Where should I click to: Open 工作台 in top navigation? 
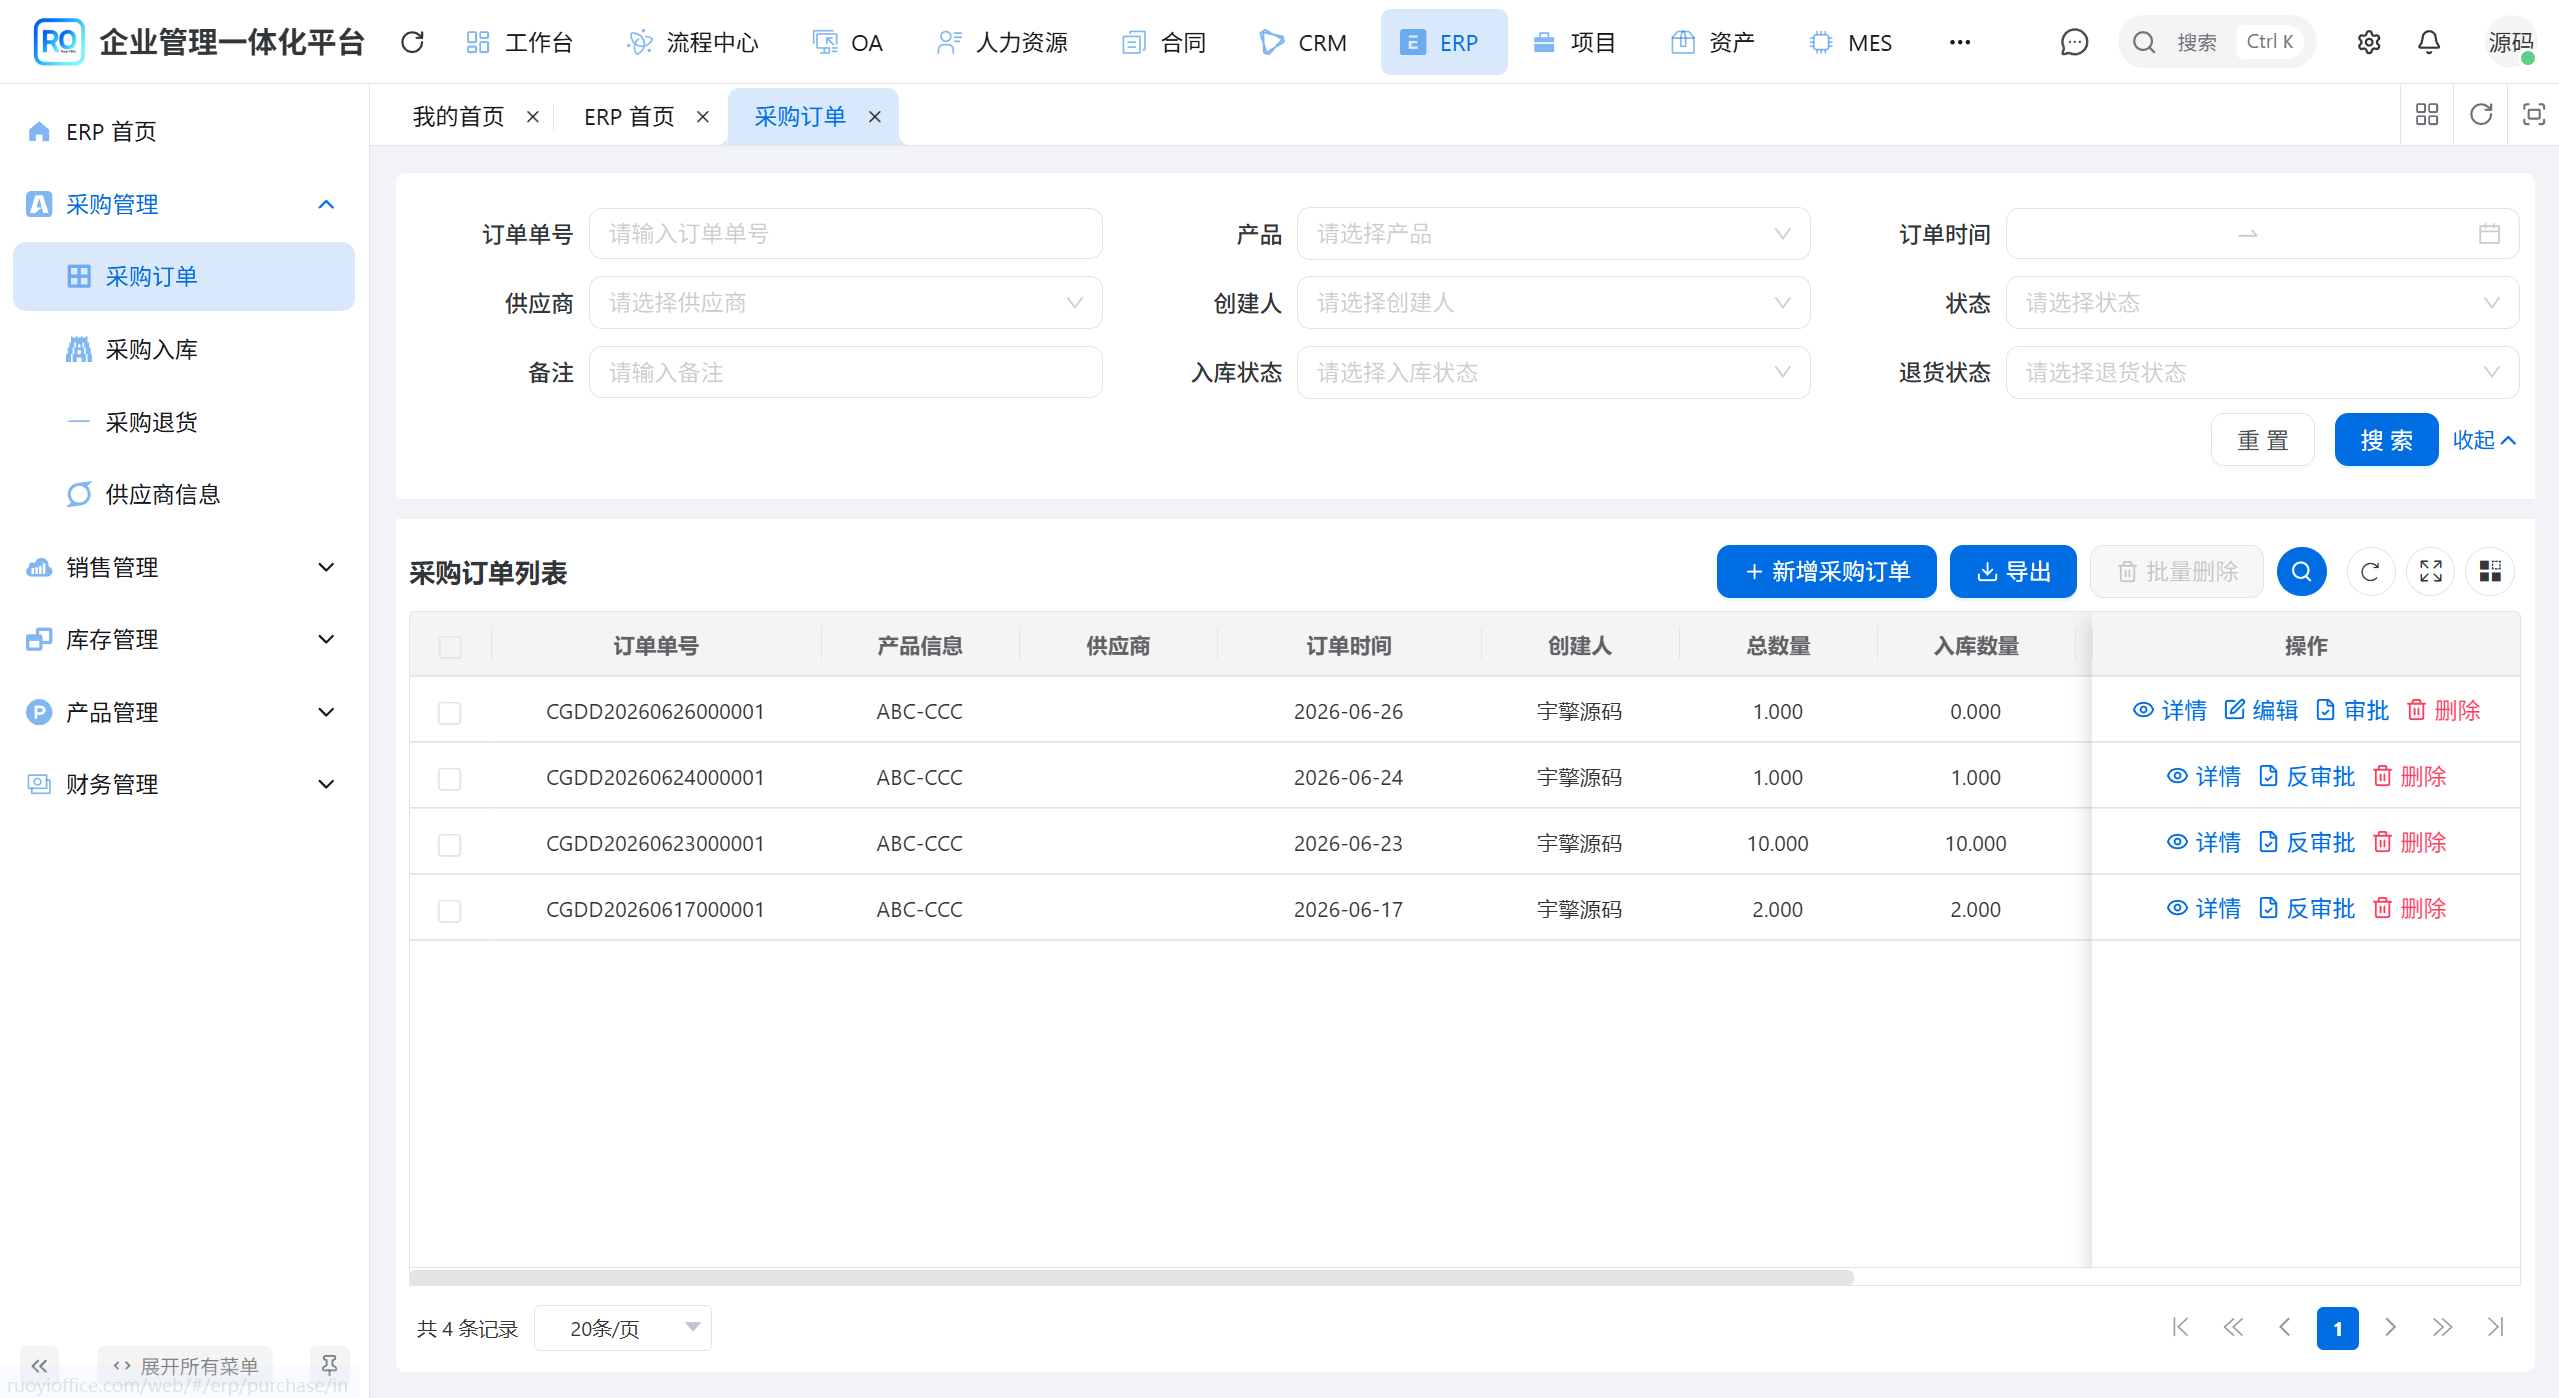(519, 42)
